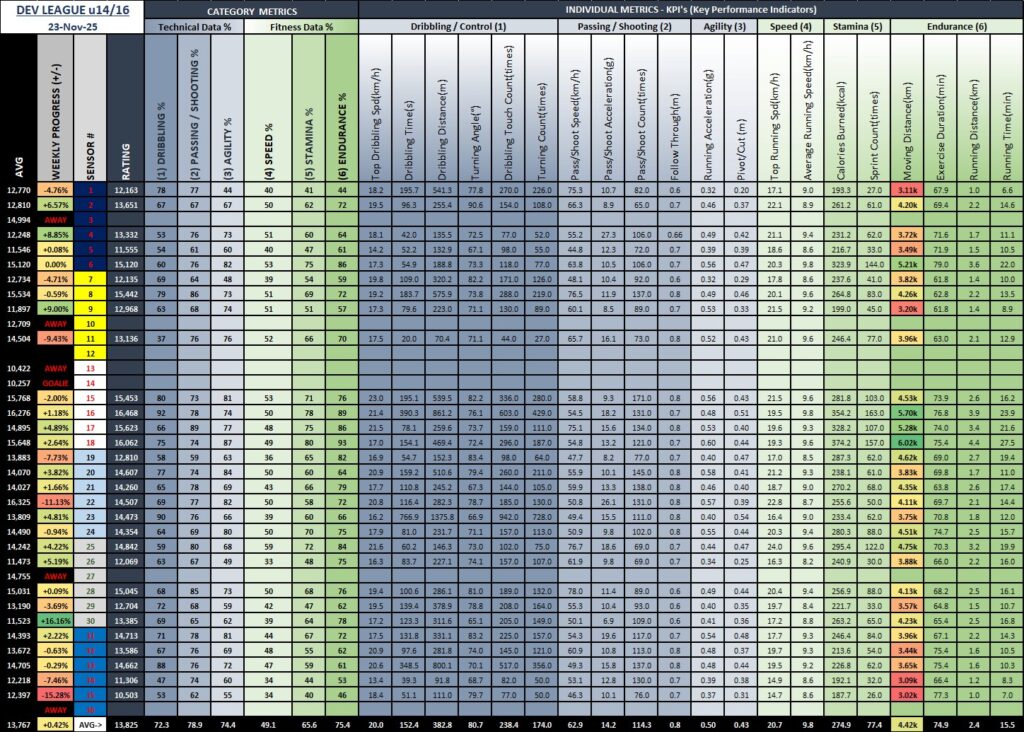Click the Fitness Data % subheader
This screenshot has height=732, width=1024.
tap(302, 27)
